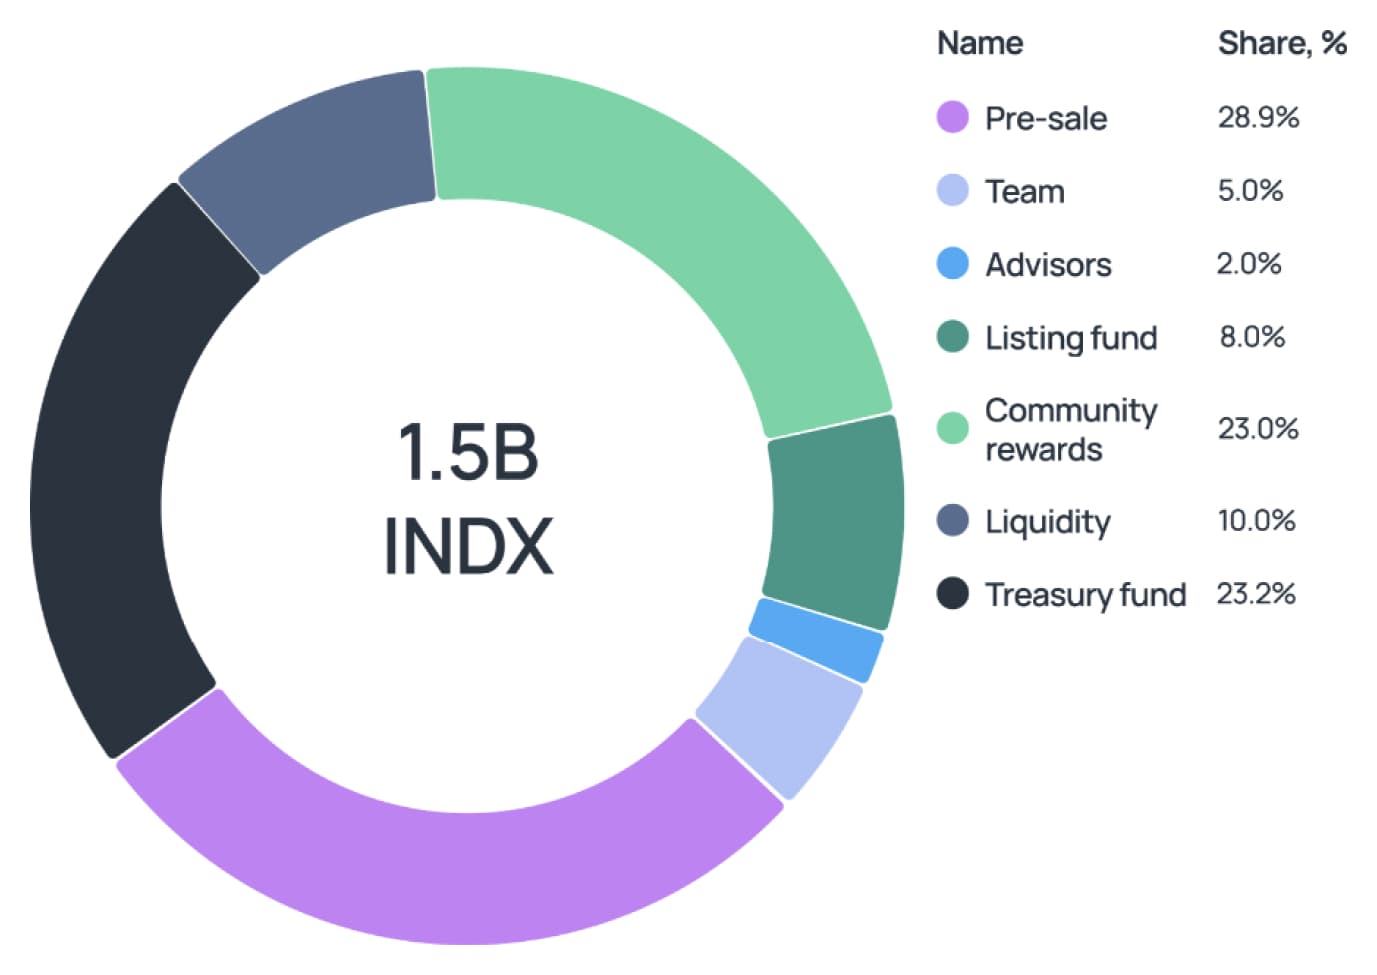Screen dimensions: 1377x975
Task: Click the 23.0% share value
Action: click(x=1258, y=428)
